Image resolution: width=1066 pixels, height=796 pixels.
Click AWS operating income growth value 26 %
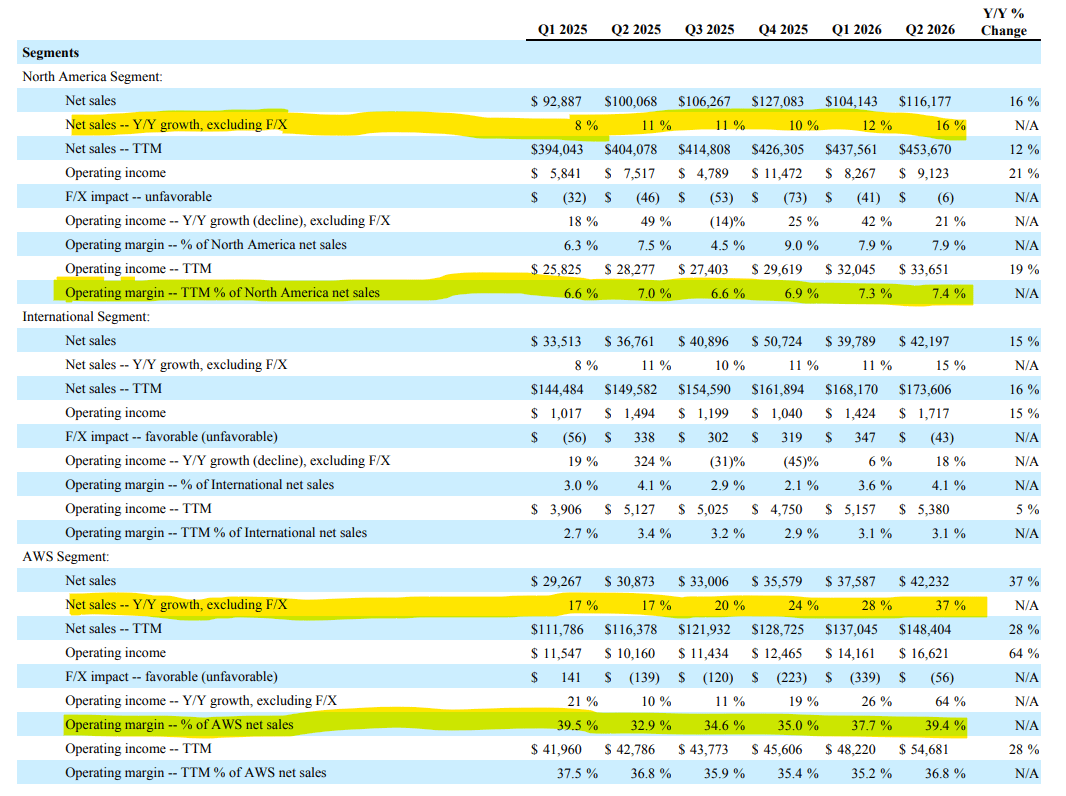(x=877, y=702)
